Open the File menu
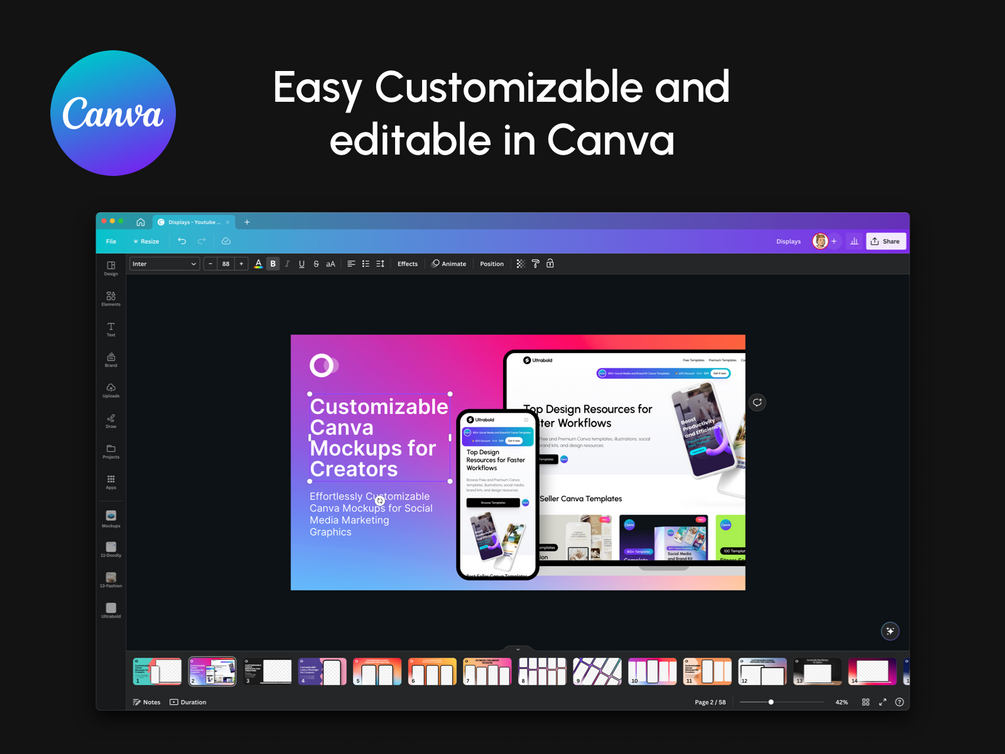The image size is (1005, 754). (111, 242)
